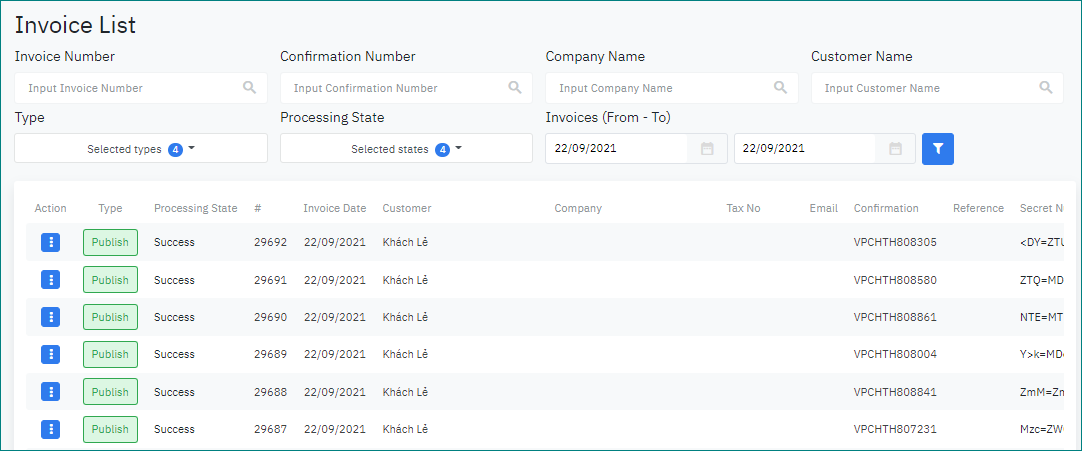Open action menu for invoice 29692

coord(51,243)
